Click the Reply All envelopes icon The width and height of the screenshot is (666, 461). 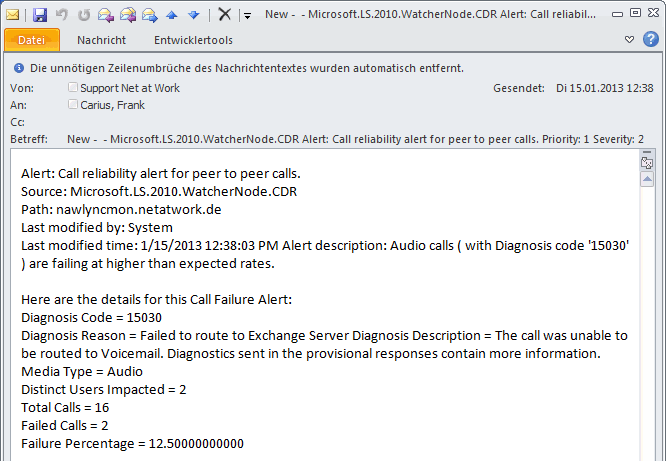coord(128,15)
